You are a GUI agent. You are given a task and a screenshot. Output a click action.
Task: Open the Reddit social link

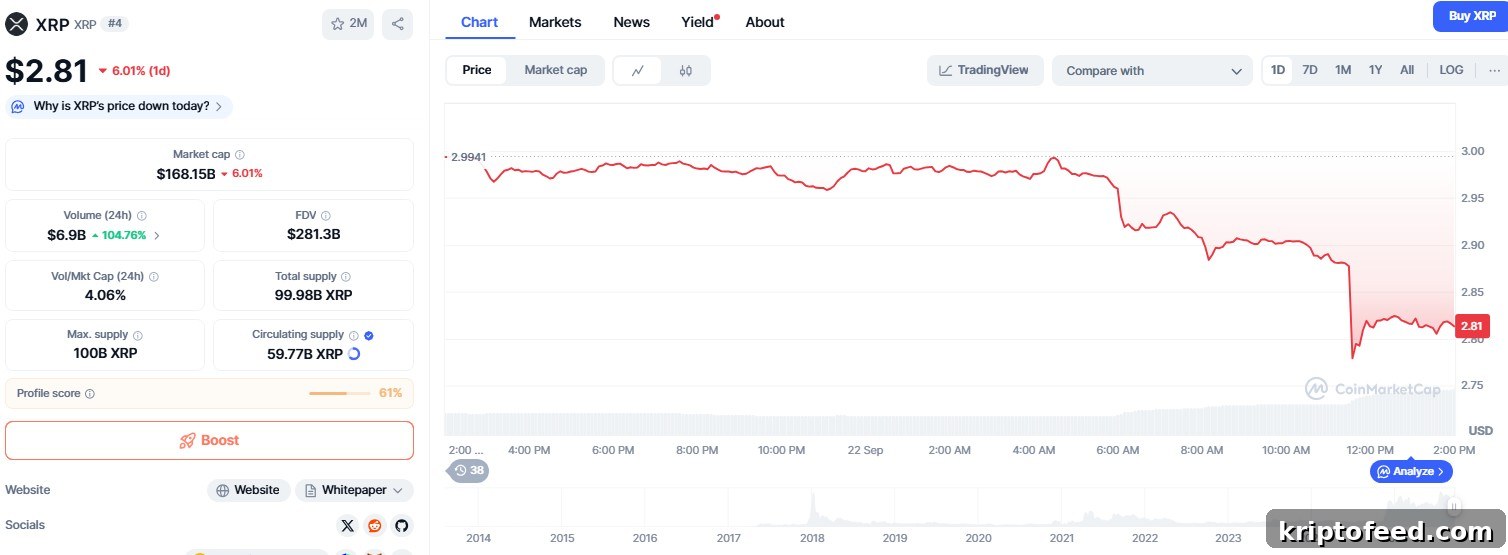pos(375,526)
